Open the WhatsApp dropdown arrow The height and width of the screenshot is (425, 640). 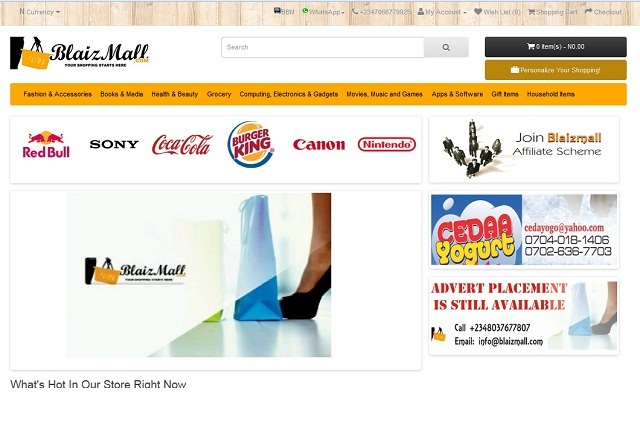pos(343,13)
